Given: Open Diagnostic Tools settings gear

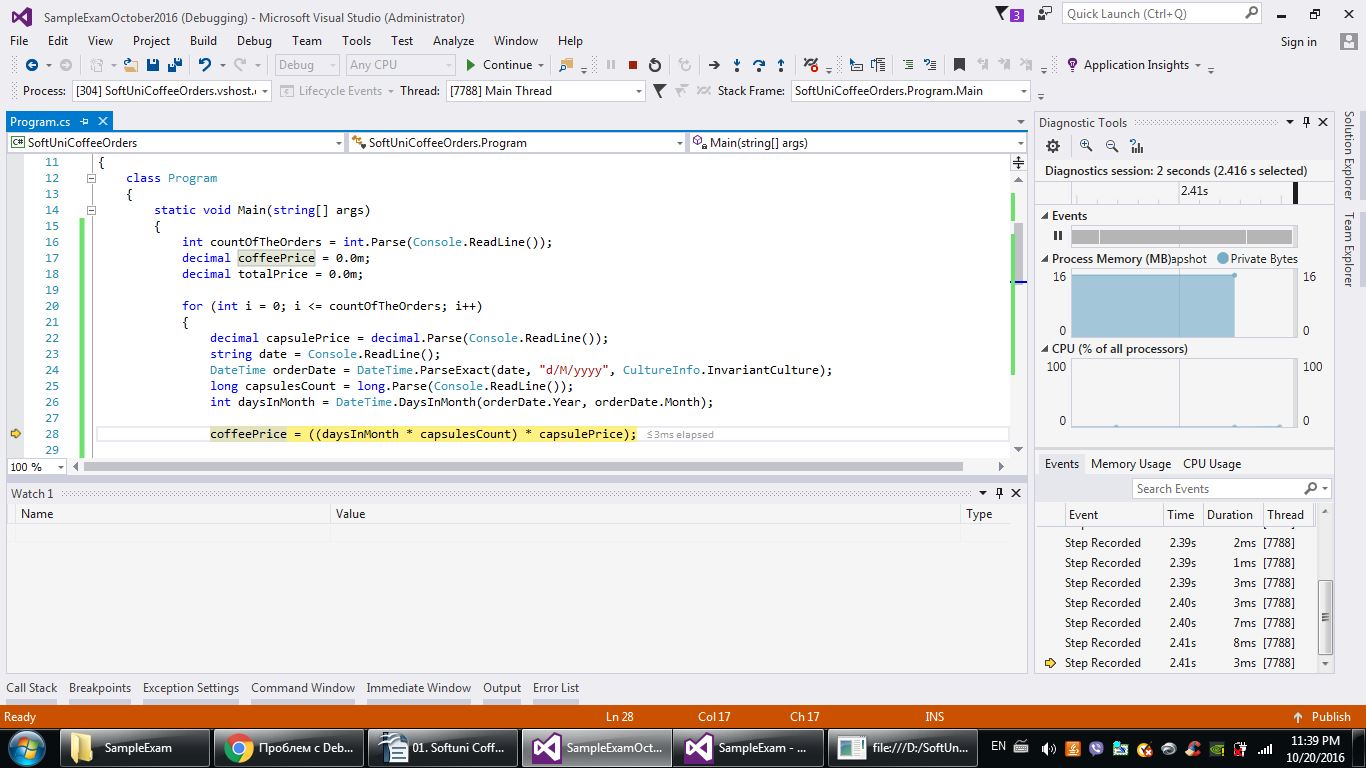Looking at the screenshot, I should 1053,146.
